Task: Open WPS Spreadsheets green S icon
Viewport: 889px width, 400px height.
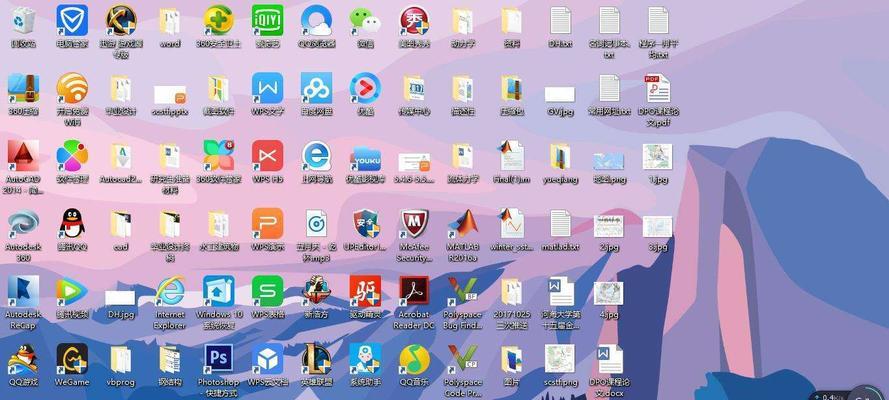Action: click(268, 291)
